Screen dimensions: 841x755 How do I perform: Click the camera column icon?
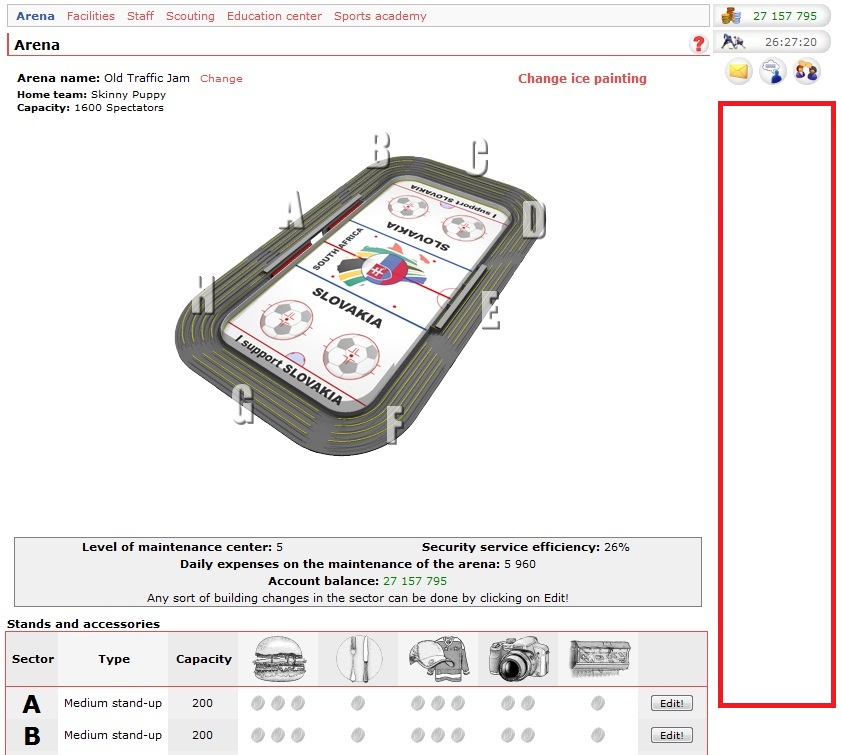click(519, 659)
